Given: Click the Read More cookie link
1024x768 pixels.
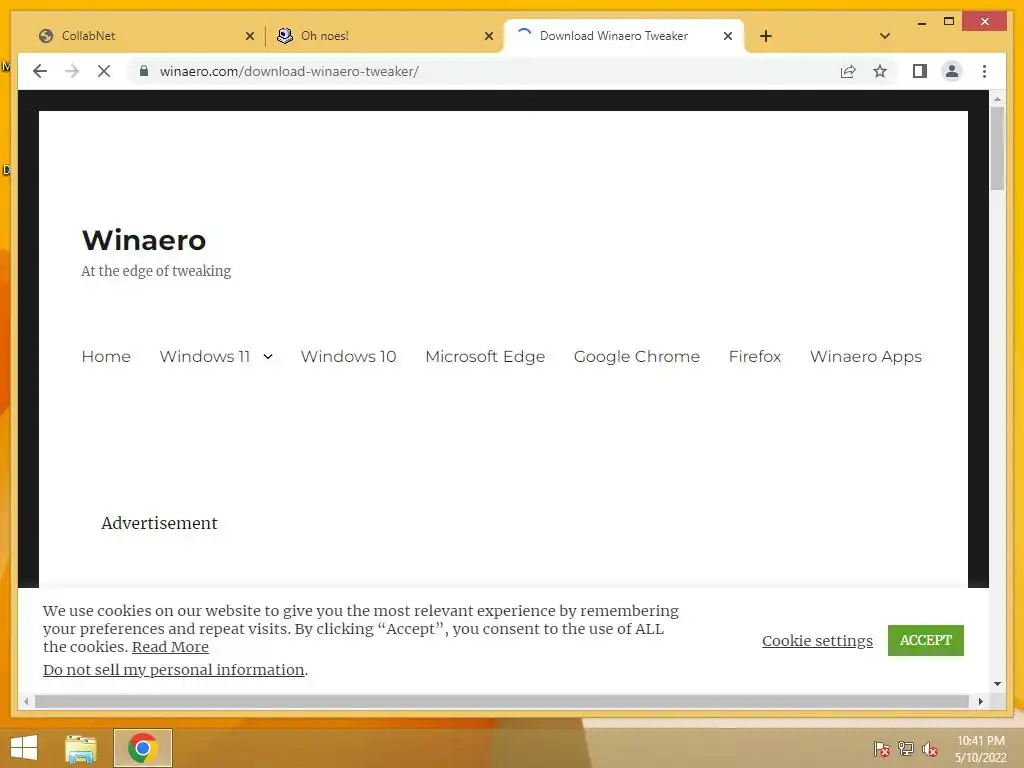Looking at the screenshot, I should tap(170, 647).
